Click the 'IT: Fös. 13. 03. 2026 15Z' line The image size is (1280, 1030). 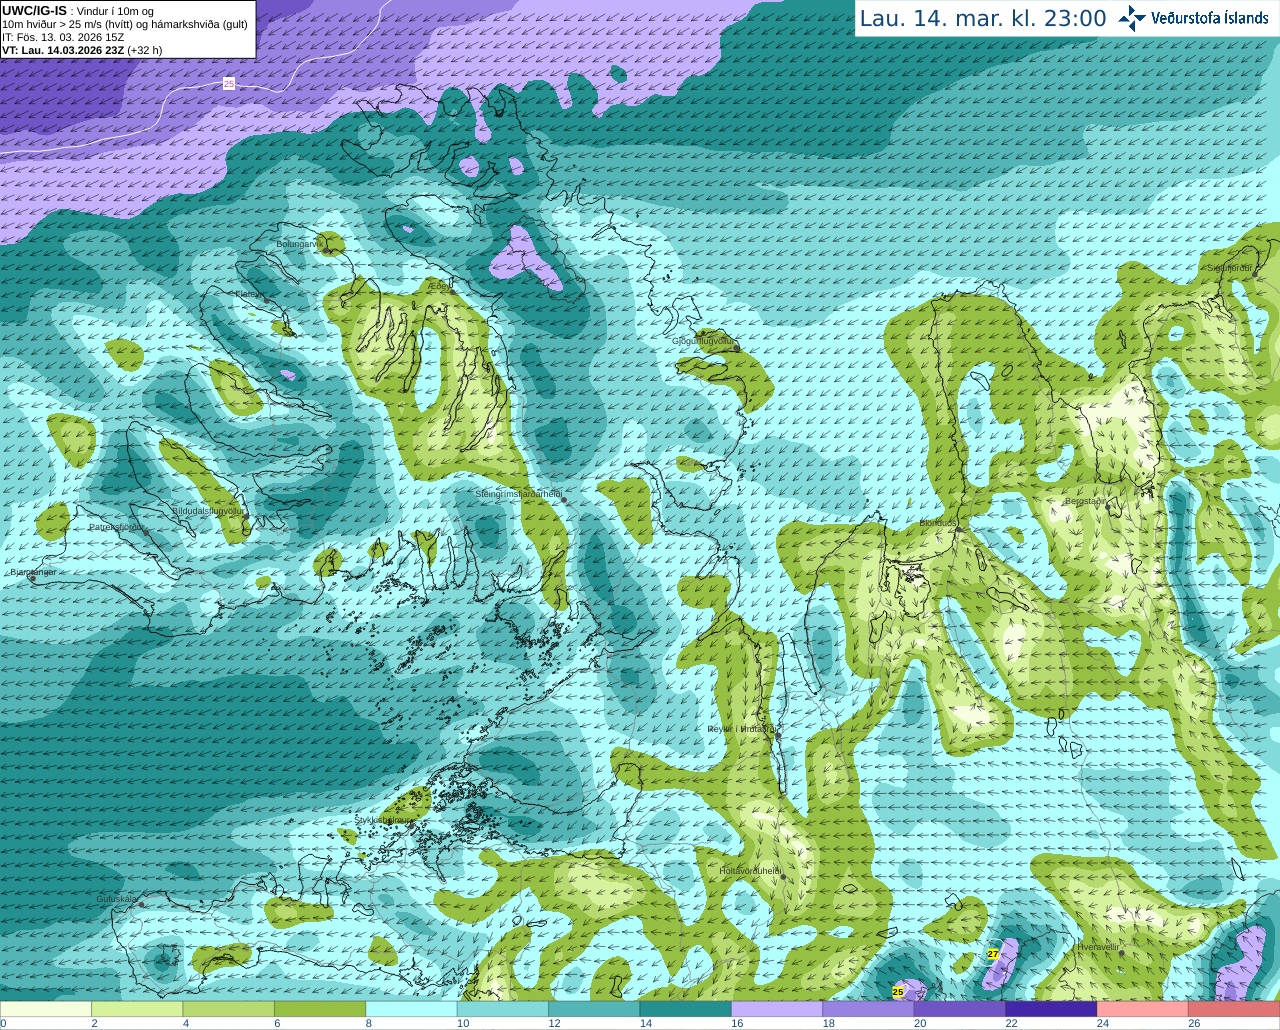(x=64, y=37)
